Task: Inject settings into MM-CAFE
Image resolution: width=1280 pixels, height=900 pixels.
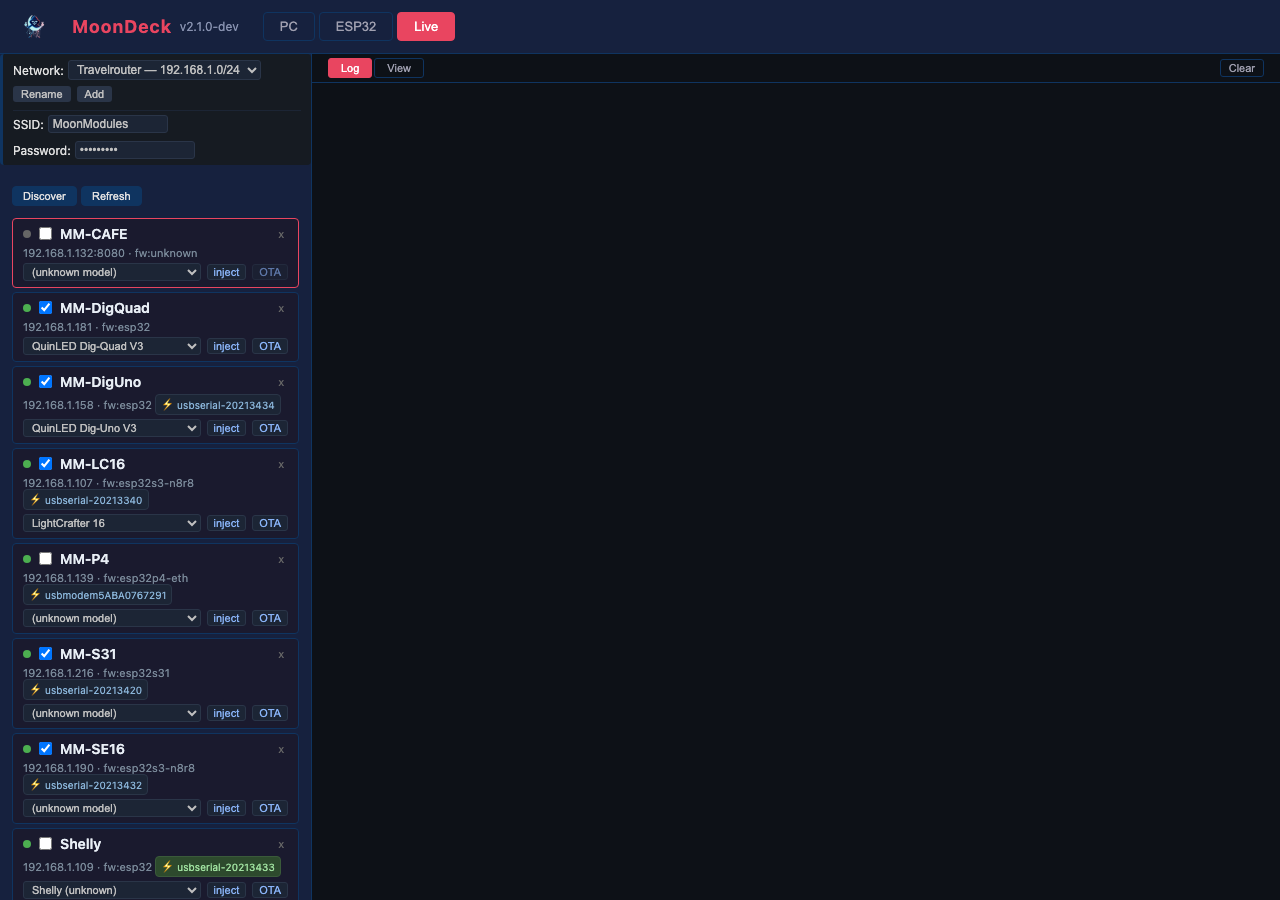Action: pos(227,272)
